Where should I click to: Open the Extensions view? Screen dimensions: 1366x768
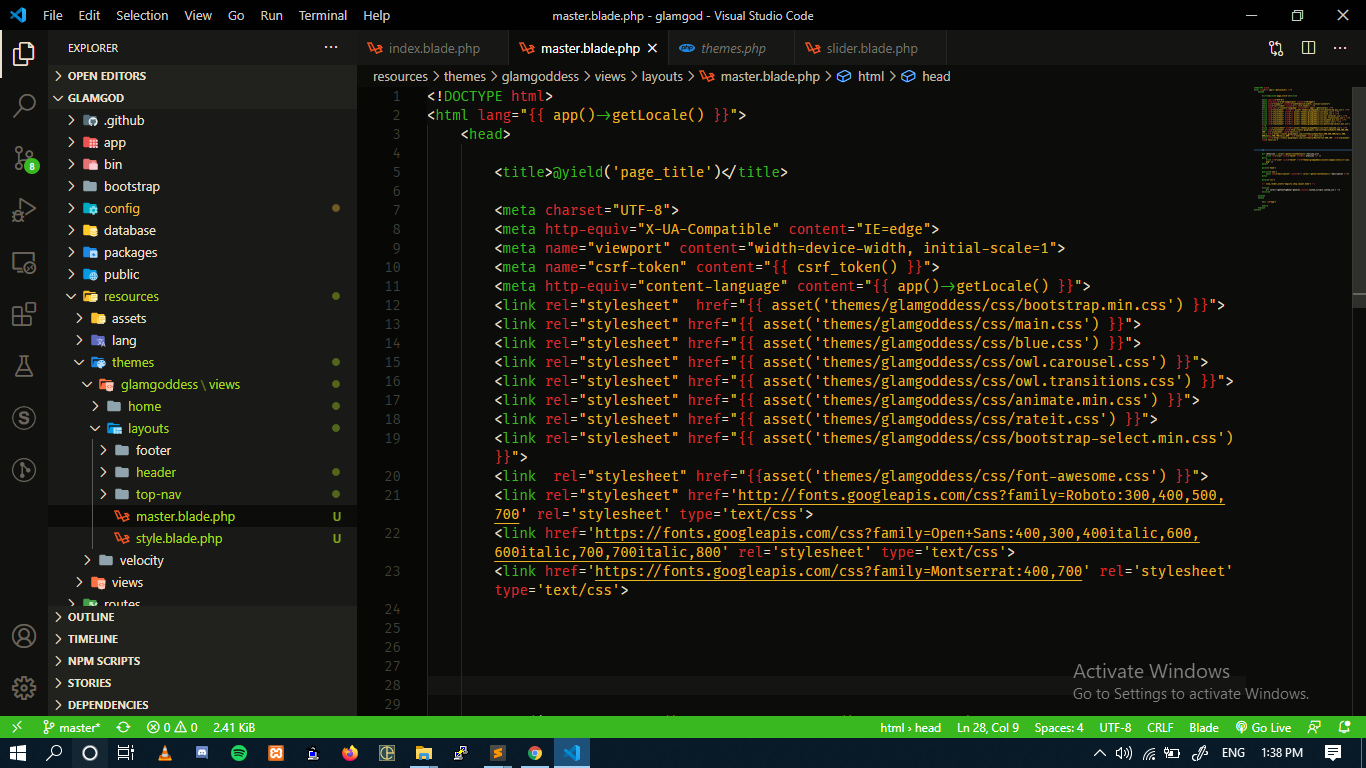coord(24,314)
